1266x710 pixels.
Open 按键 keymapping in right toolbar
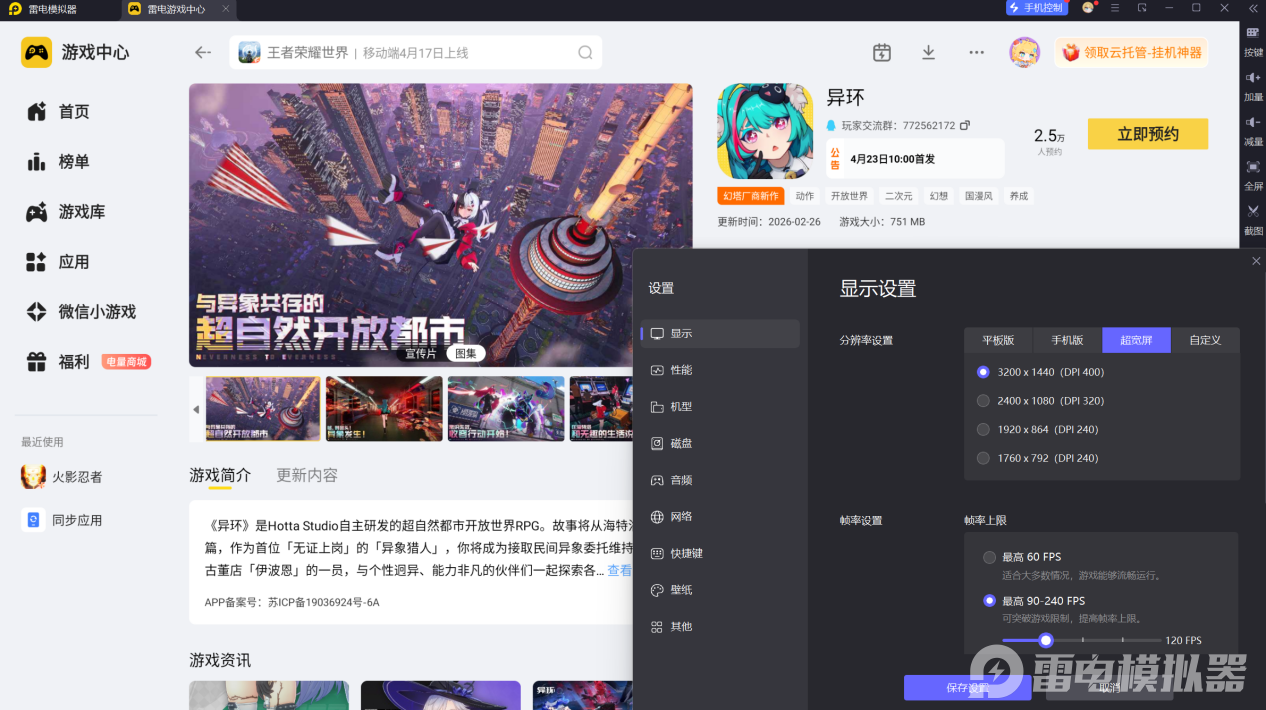[1253, 41]
